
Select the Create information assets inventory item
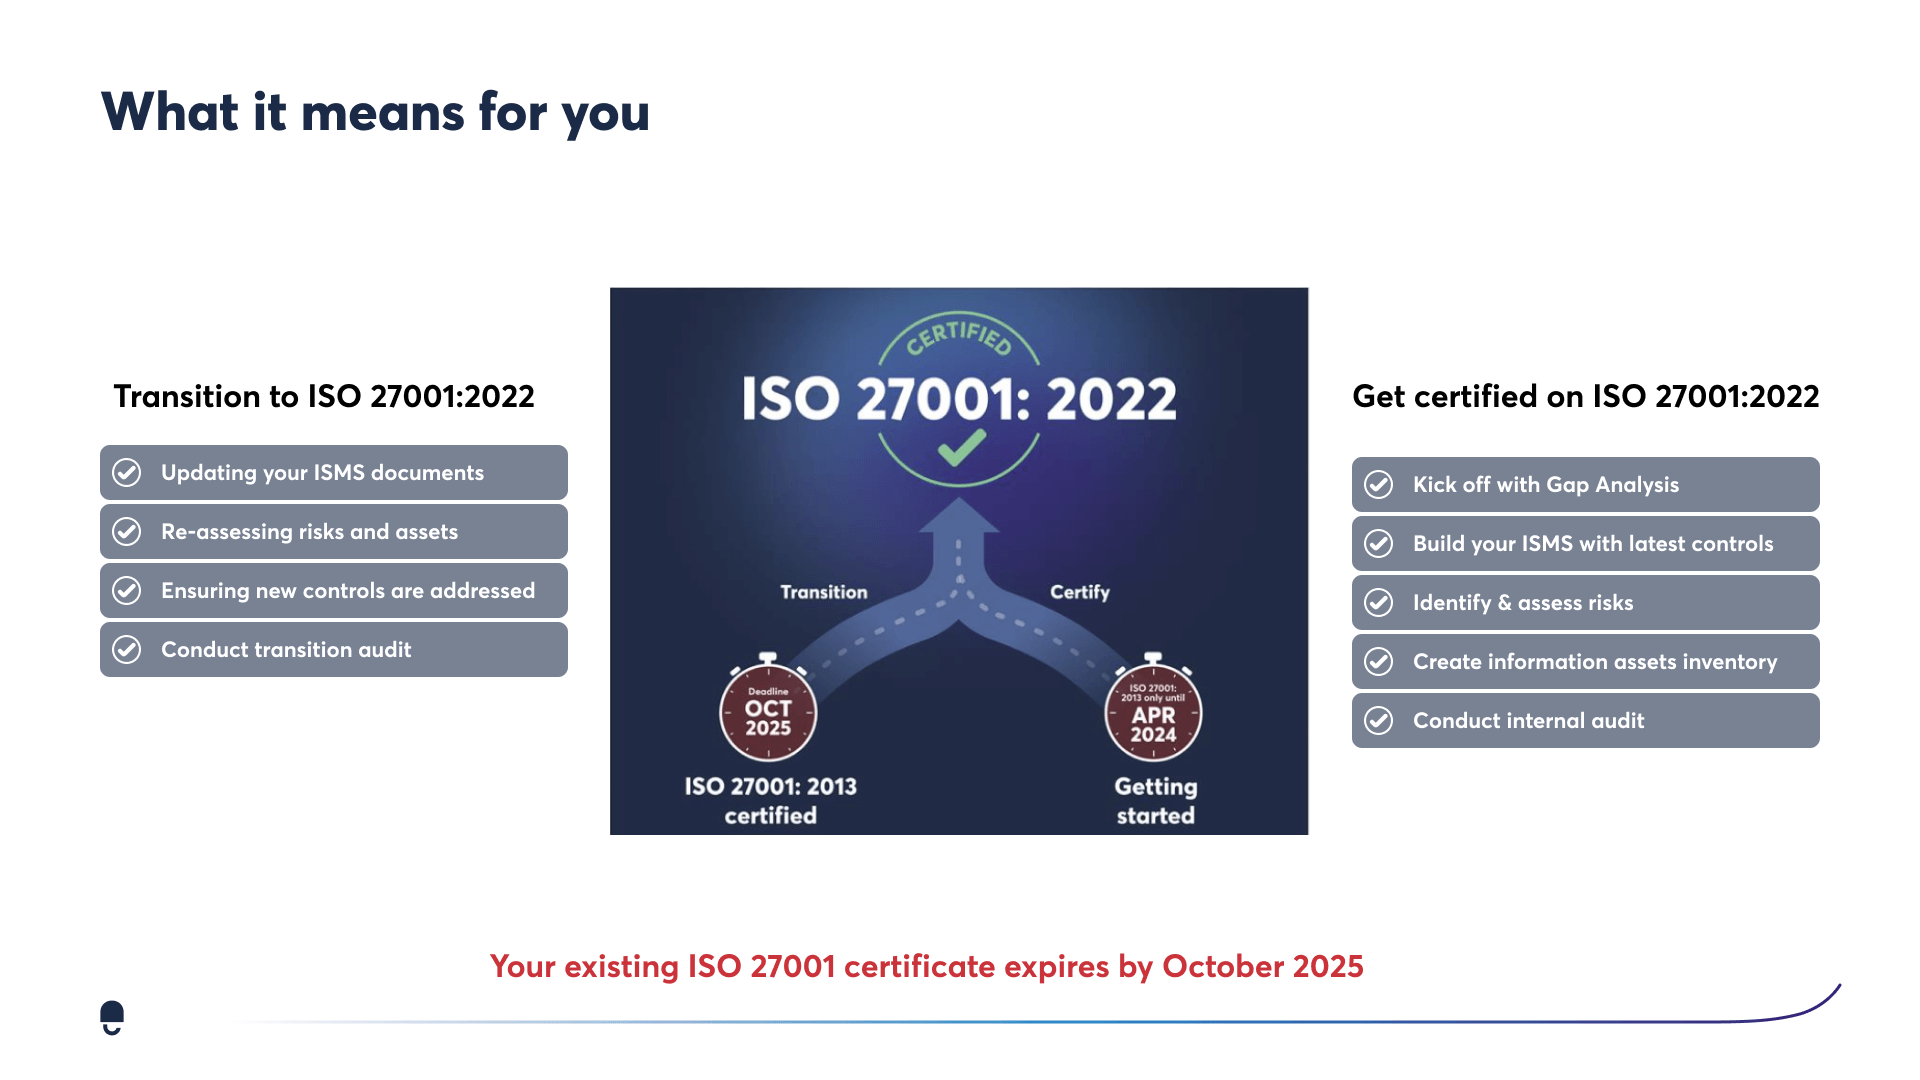(1586, 662)
